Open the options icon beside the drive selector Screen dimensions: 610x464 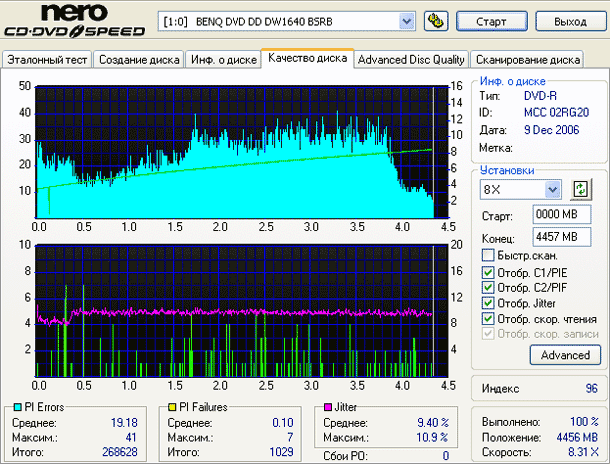[x=435, y=21]
